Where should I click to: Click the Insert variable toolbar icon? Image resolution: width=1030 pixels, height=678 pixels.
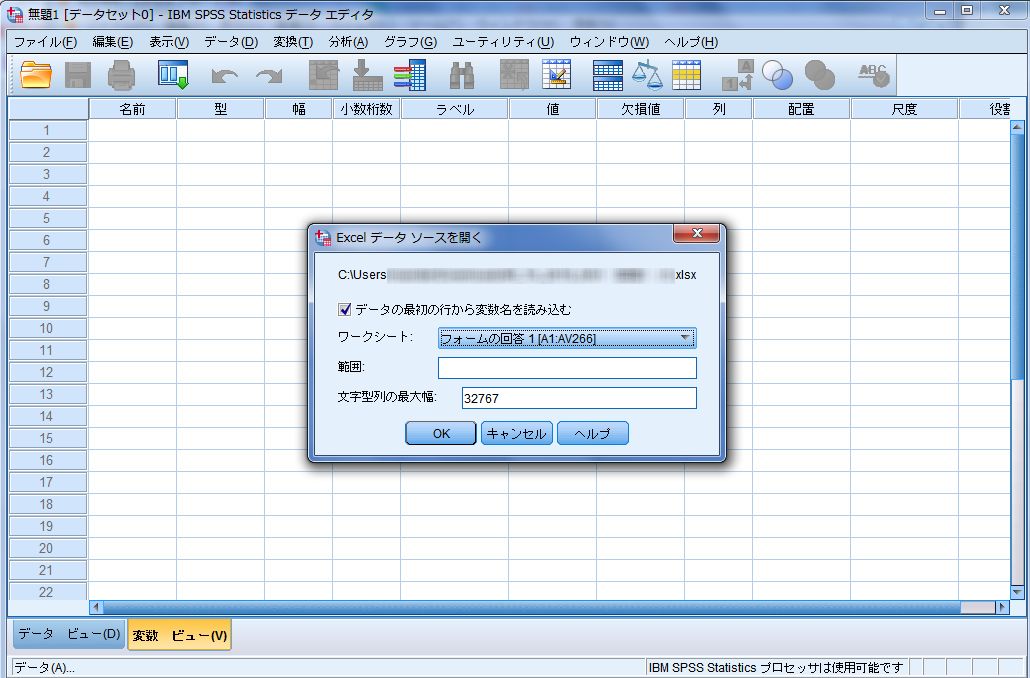(556, 75)
